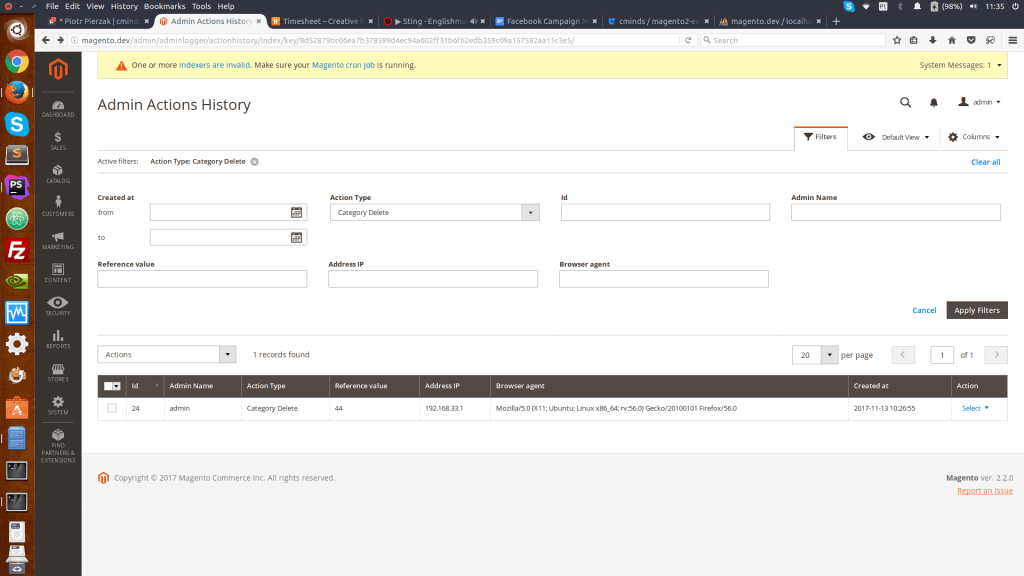Remove the Category Delete active filter
Viewport: 1024px width, 576px height.
click(x=255, y=161)
